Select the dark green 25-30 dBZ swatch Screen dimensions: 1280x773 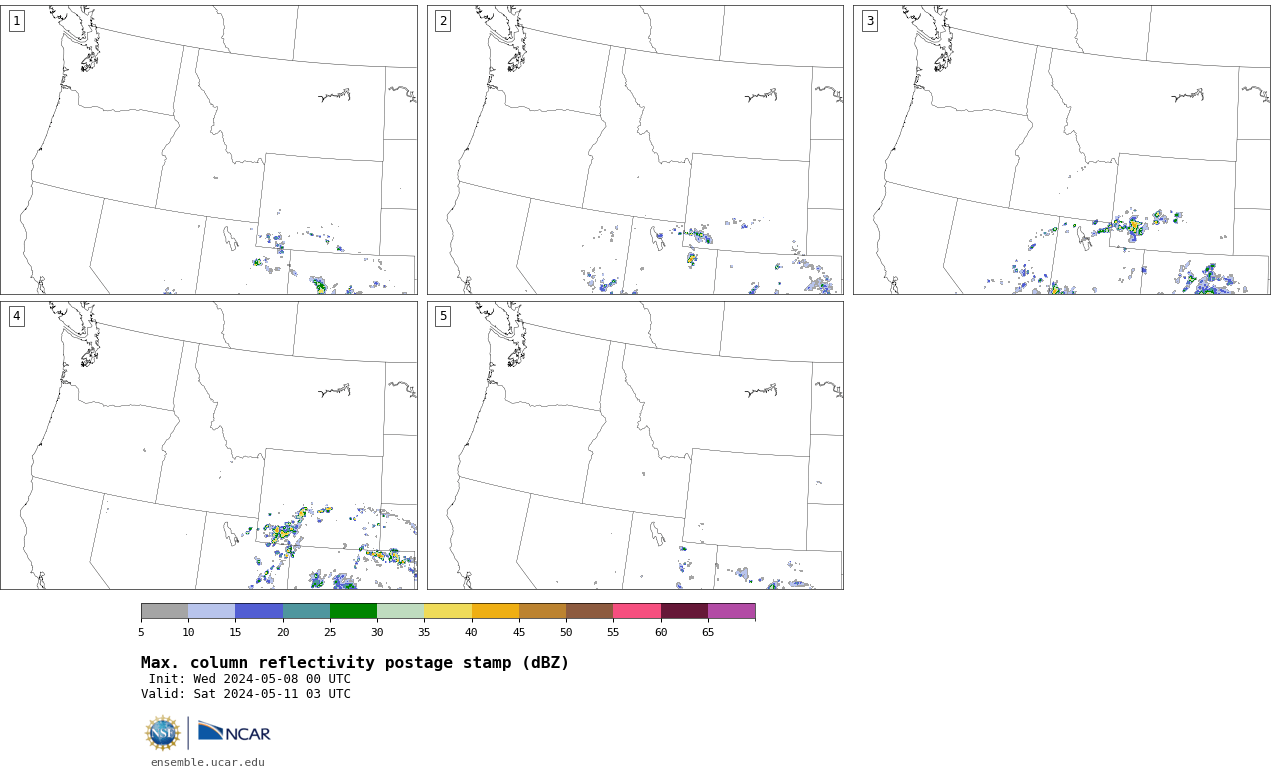click(354, 611)
